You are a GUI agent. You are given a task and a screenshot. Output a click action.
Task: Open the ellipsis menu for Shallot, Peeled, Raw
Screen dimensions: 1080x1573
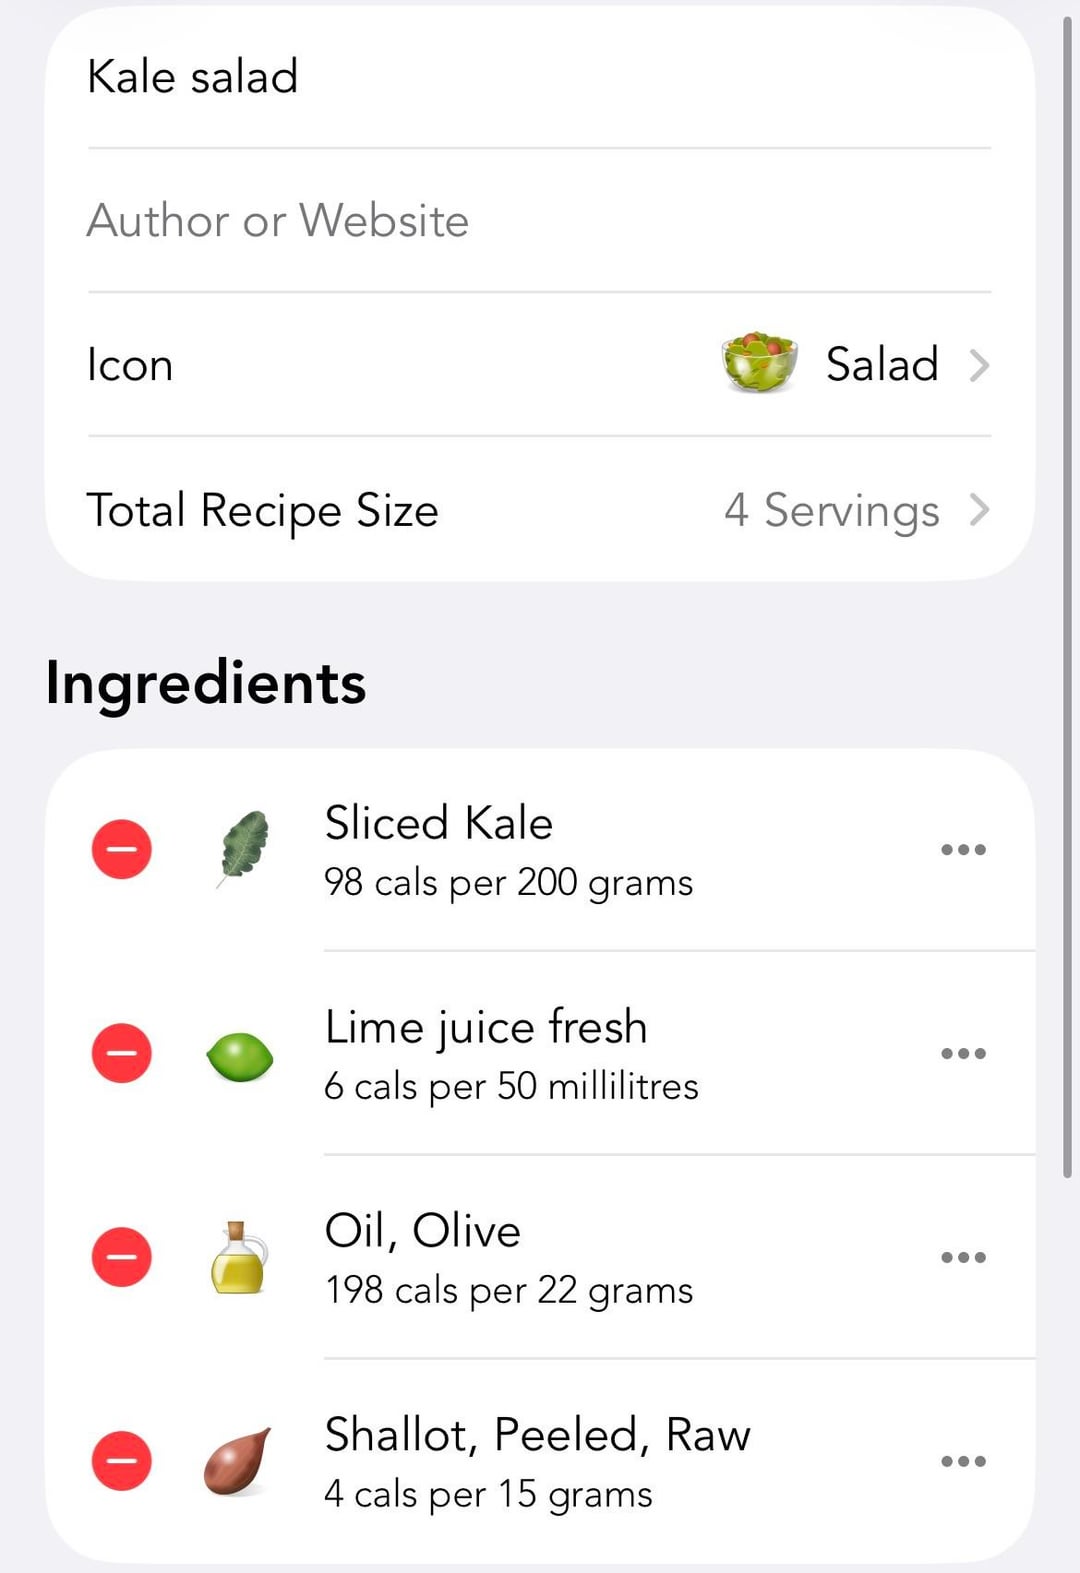[963, 1462]
